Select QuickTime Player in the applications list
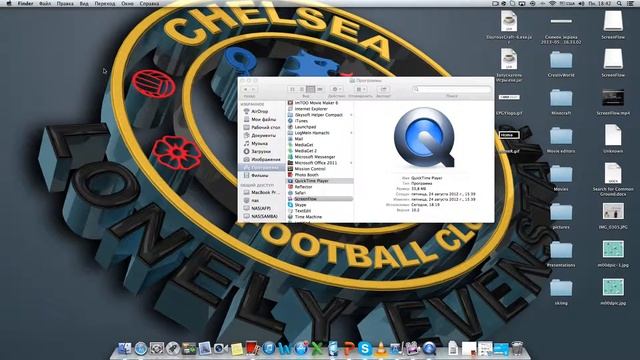 320,181
